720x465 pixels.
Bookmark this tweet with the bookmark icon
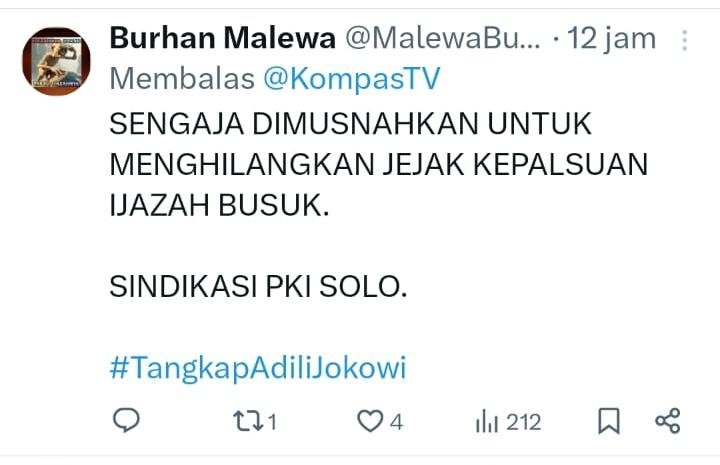[x=609, y=421]
